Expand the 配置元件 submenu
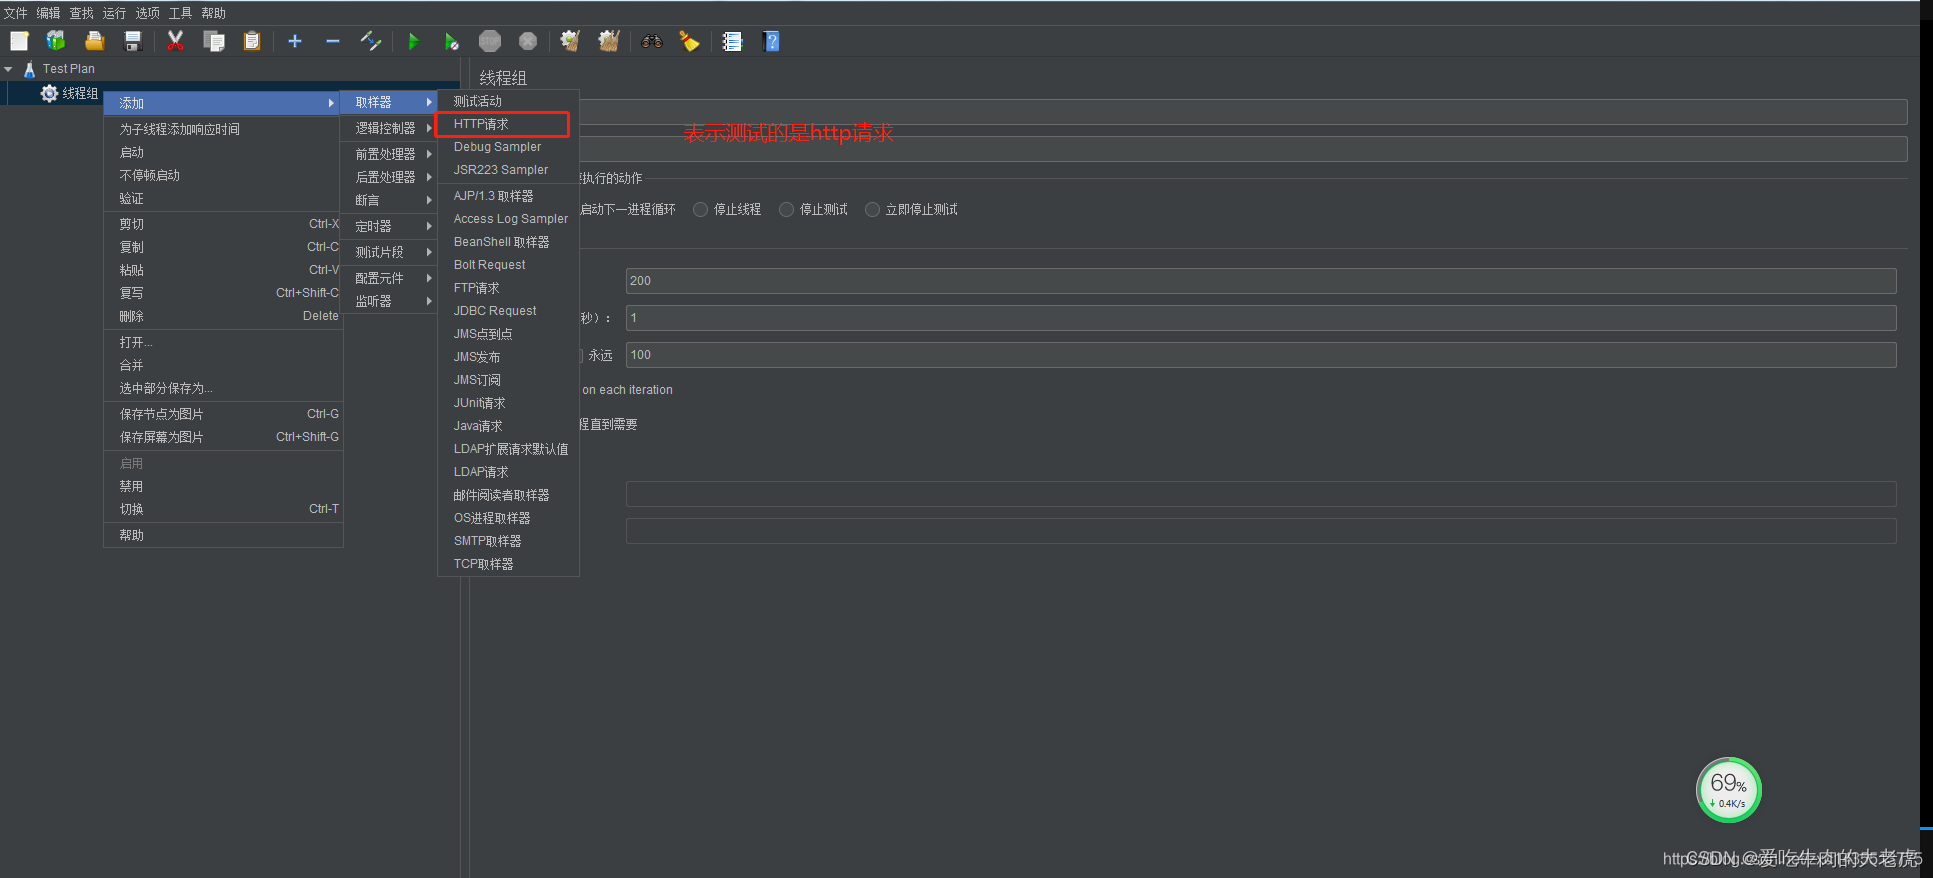1933x878 pixels. coord(390,278)
